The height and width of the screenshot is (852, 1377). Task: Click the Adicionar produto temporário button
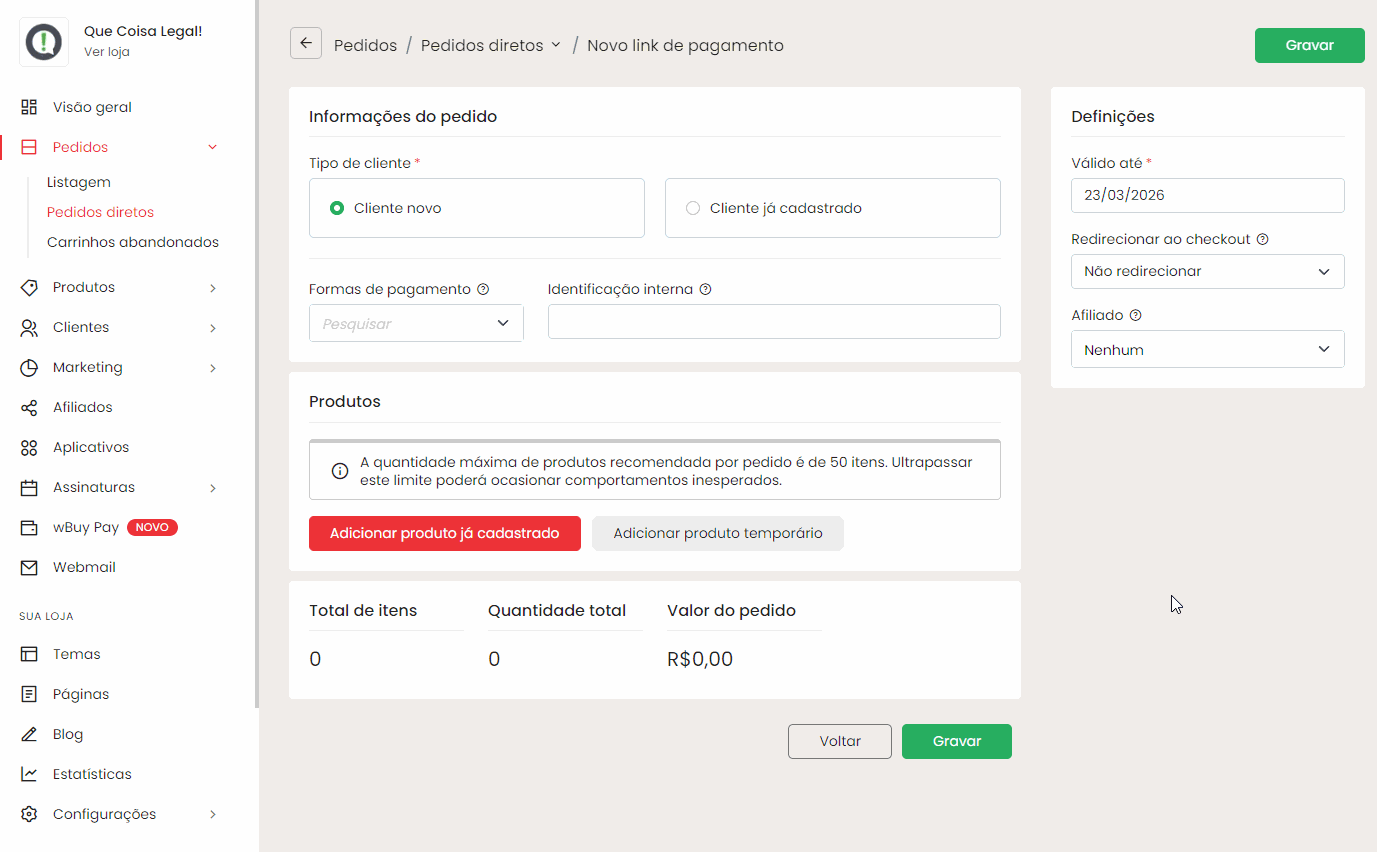(717, 534)
